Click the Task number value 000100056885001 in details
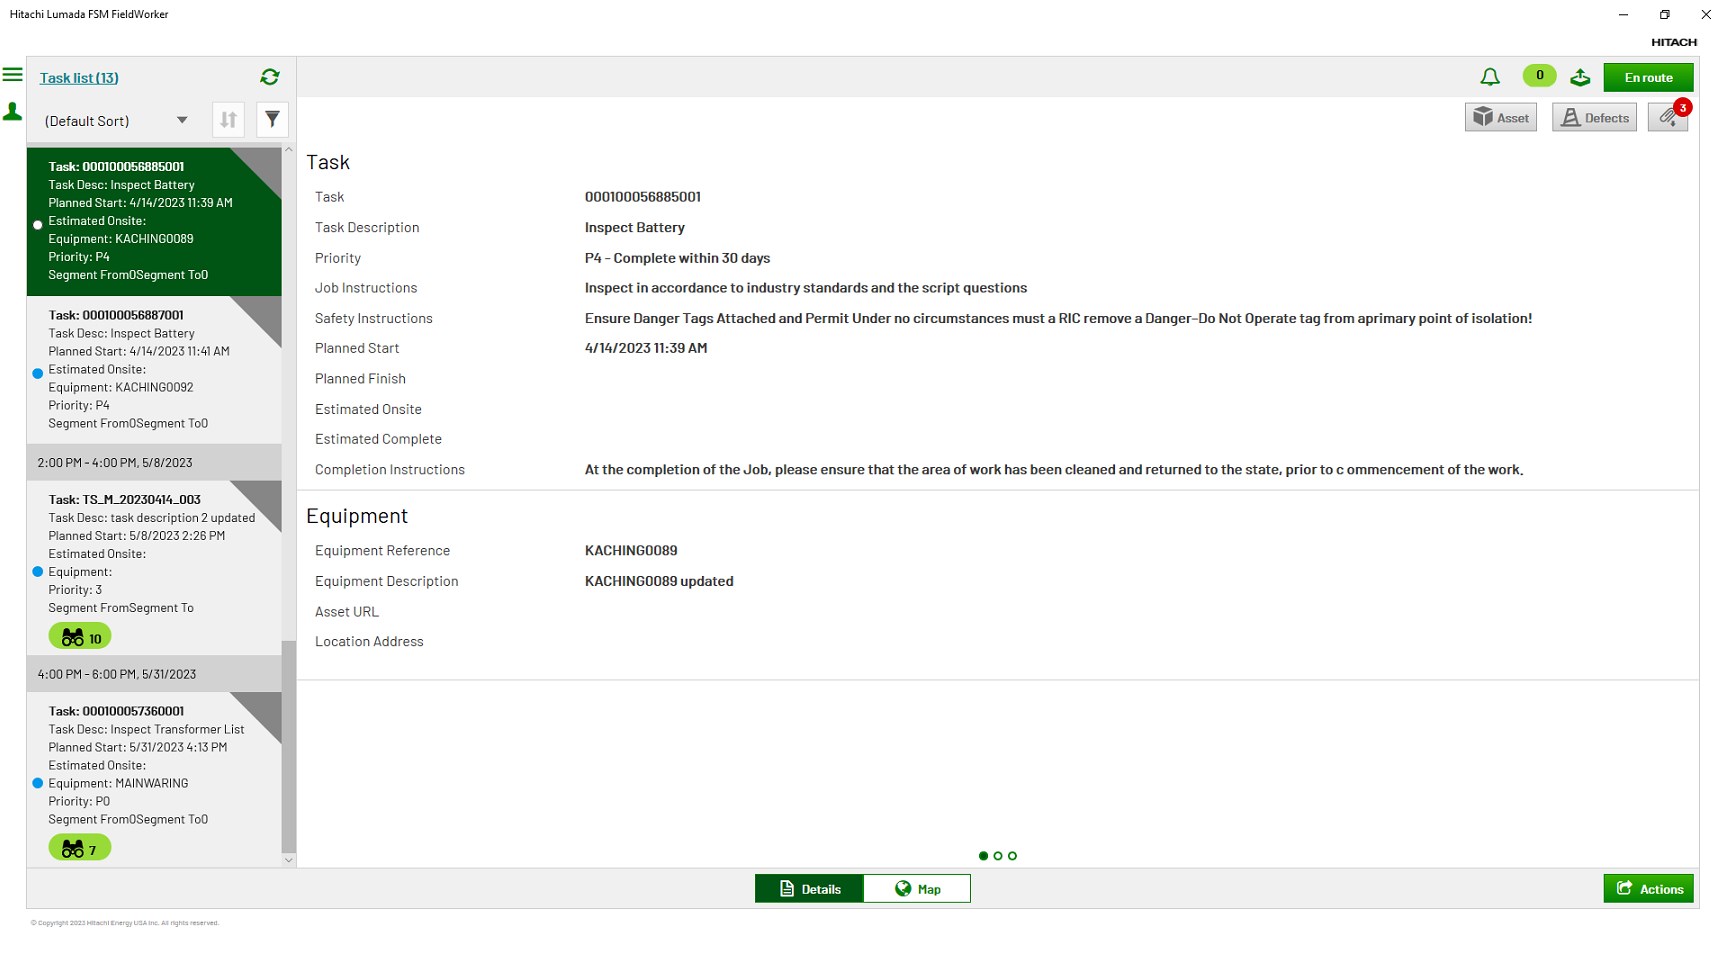Image resolution: width=1728 pixels, height=972 pixels. tap(643, 197)
